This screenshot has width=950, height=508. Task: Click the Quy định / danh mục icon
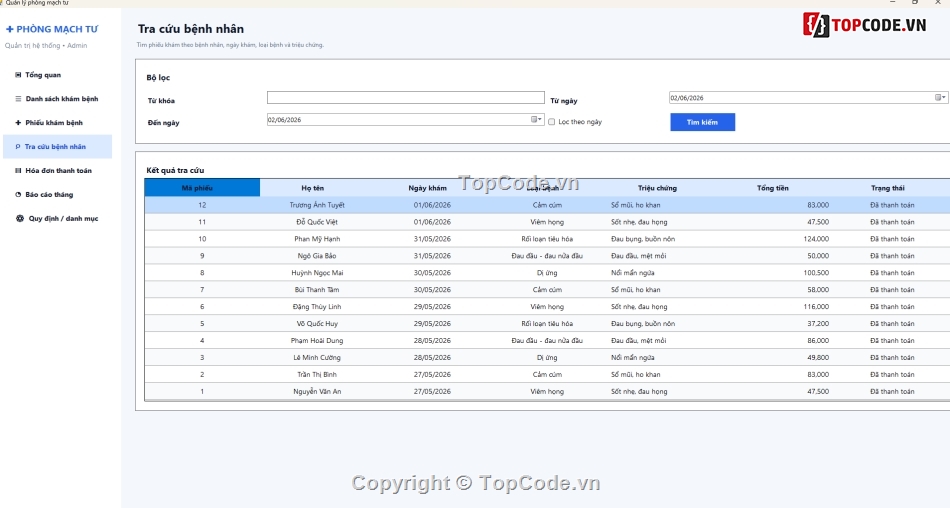point(19,218)
